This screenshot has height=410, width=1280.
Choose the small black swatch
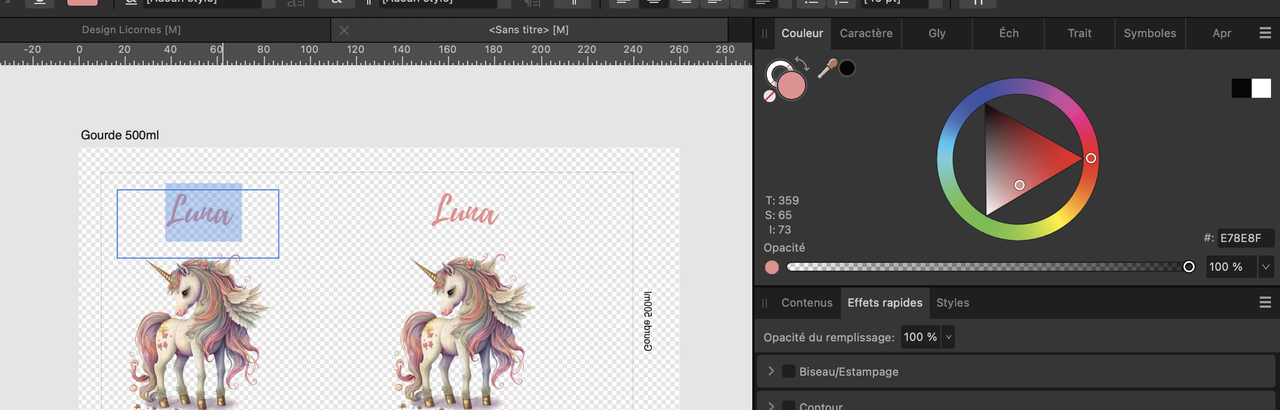1240,88
